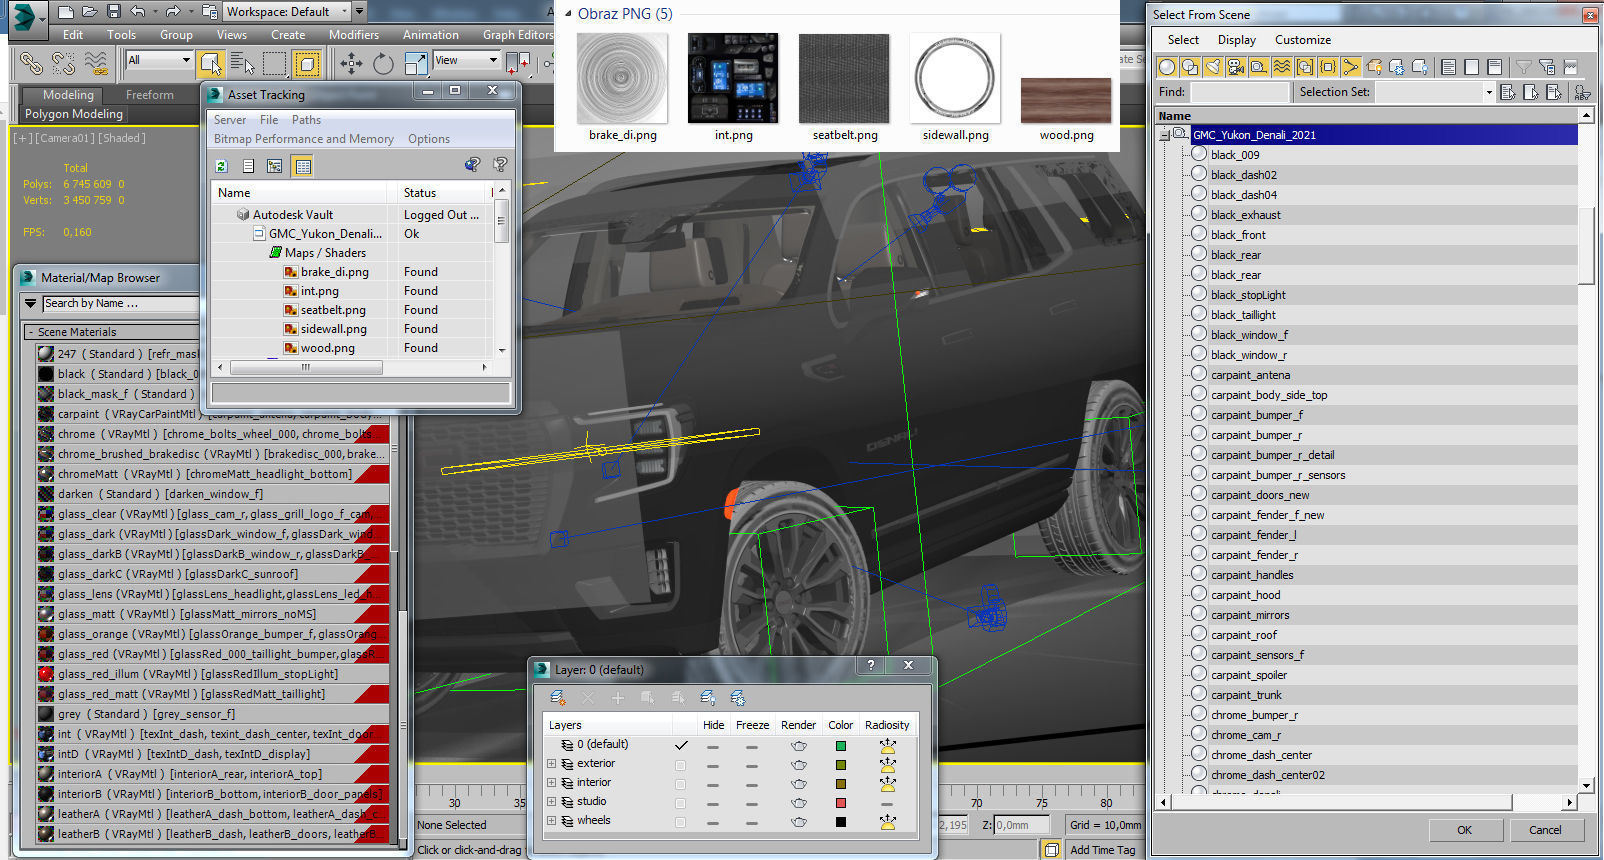Click the Open File folder icon
The image size is (1604, 860).
89,12
